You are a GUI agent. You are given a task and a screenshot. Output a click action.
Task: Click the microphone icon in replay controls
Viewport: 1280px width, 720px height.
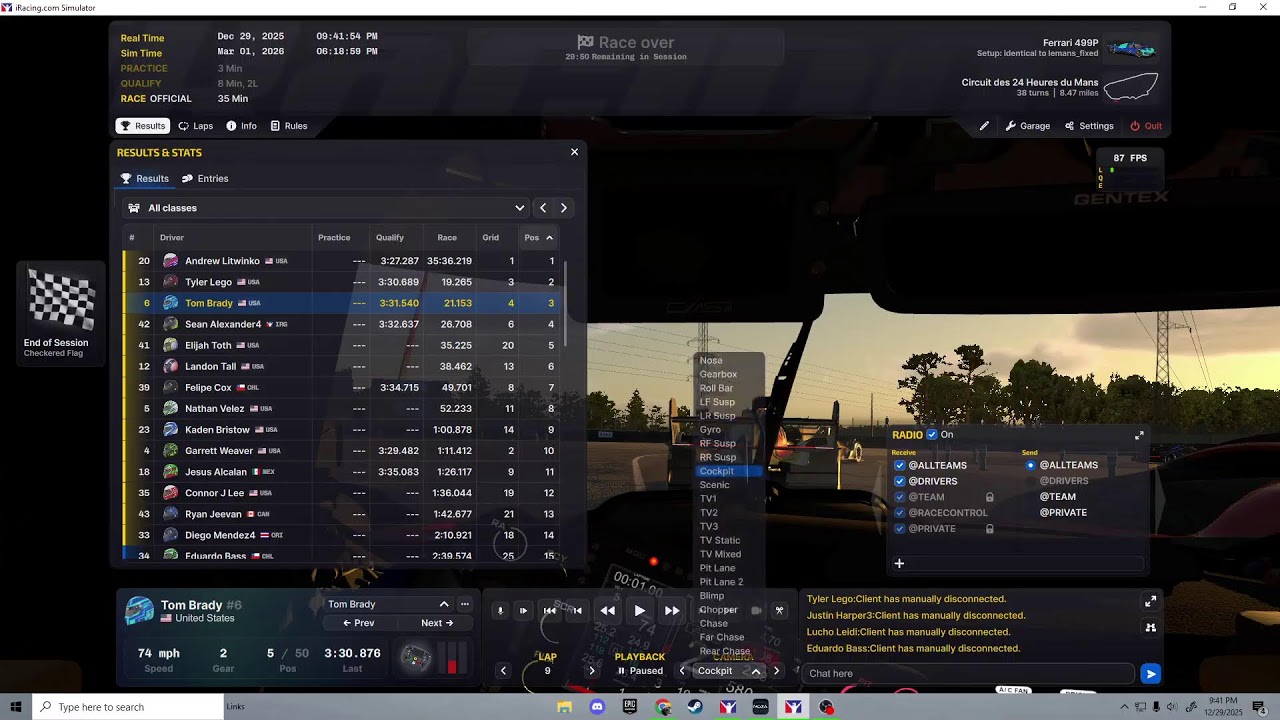[x=501, y=610]
